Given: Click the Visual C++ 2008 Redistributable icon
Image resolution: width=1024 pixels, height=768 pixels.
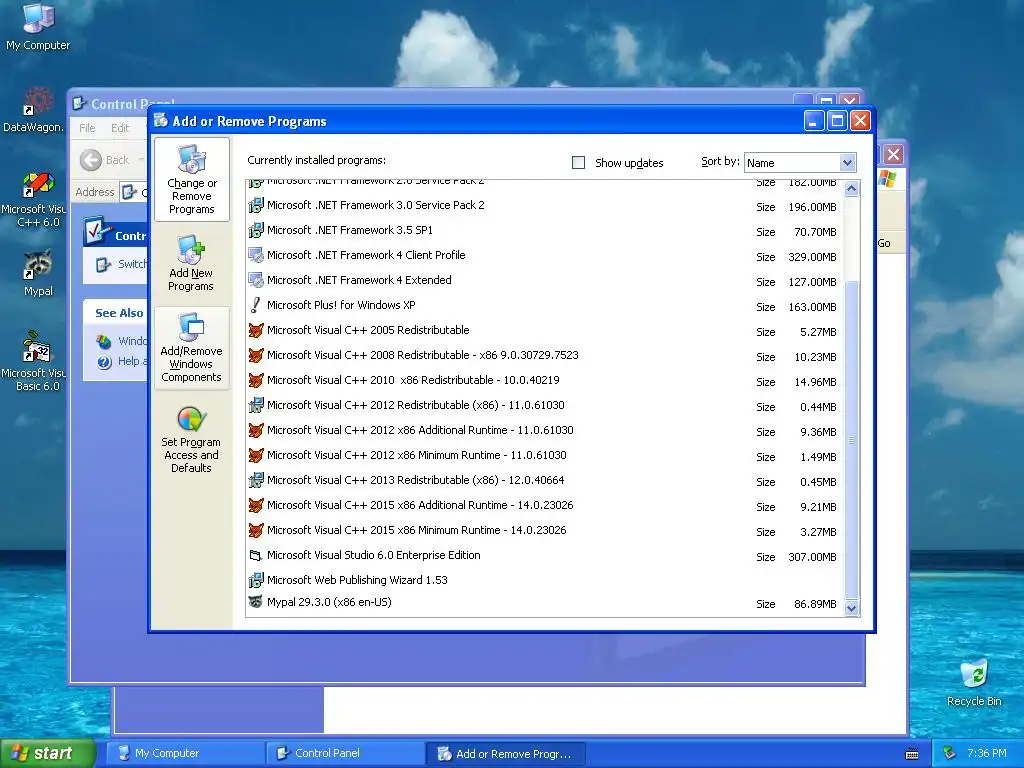Looking at the screenshot, I should (256, 355).
